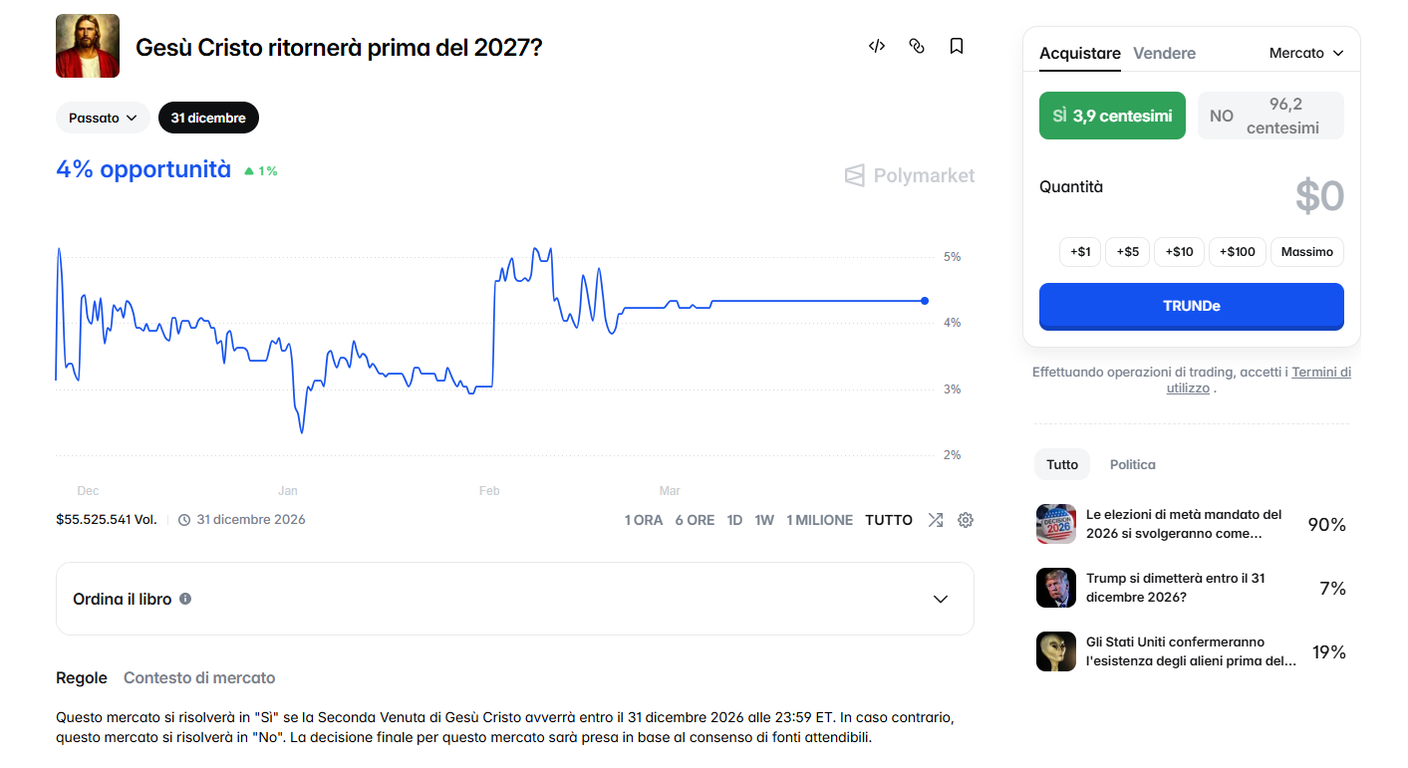Click the Jesus market thumbnail image
The height and width of the screenshot is (768, 1408).
pyautogui.click(x=88, y=46)
